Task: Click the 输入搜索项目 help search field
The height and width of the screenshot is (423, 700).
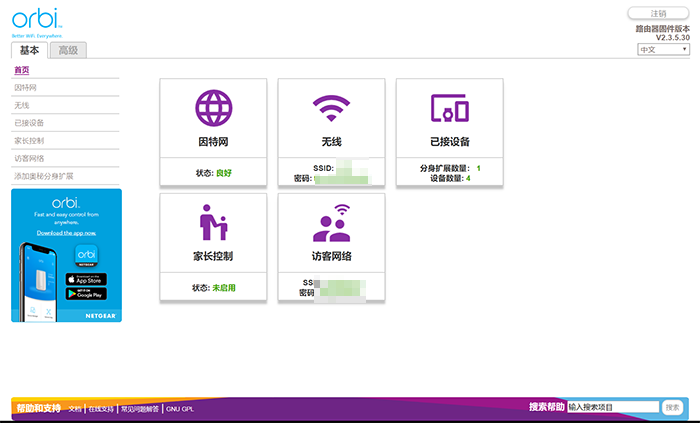Action: pos(612,408)
